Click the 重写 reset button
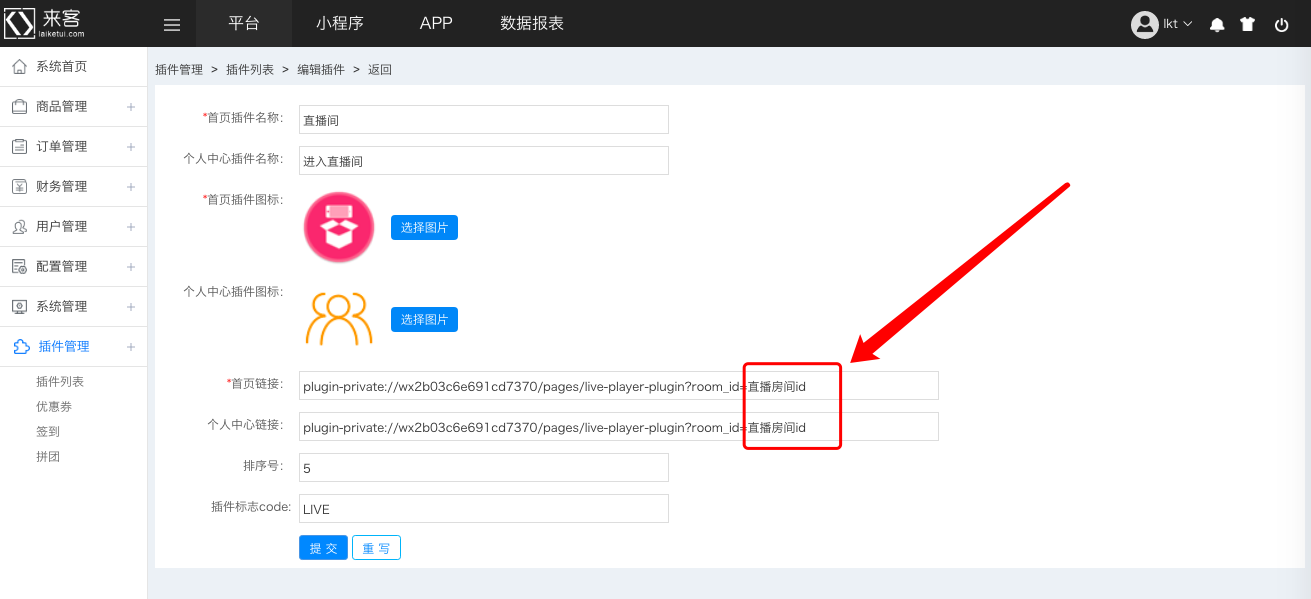Image resolution: width=1311 pixels, height=599 pixels. pyautogui.click(x=376, y=548)
